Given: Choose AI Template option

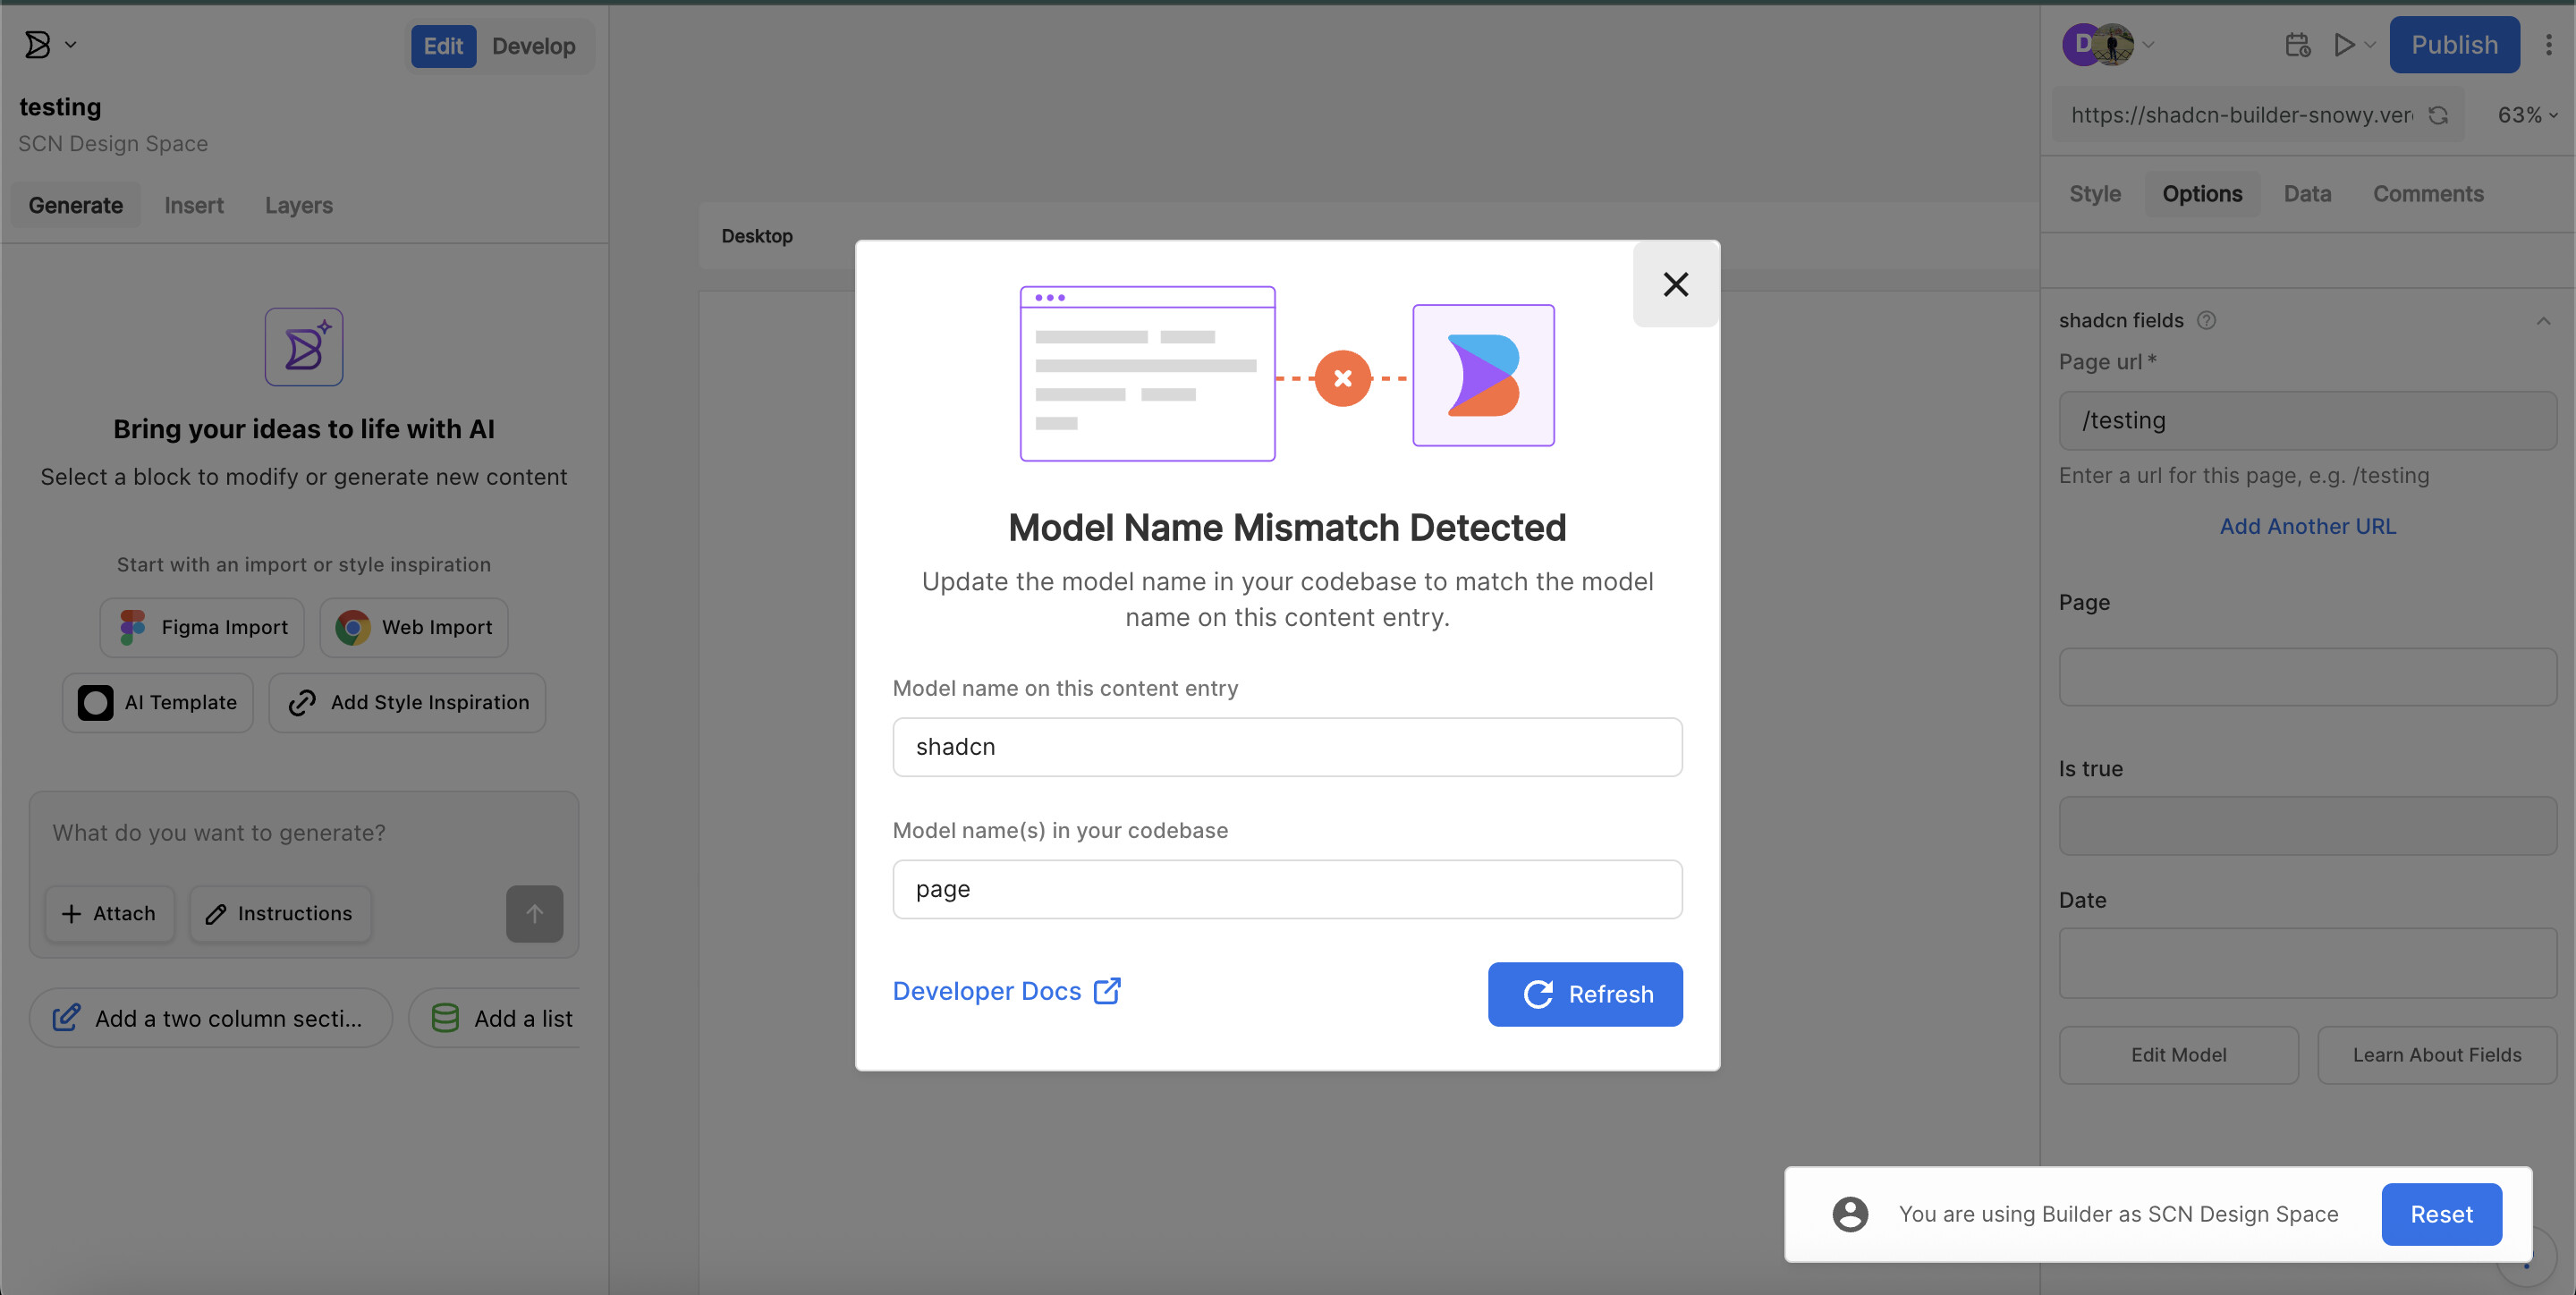Looking at the screenshot, I should (x=158, y=702).
